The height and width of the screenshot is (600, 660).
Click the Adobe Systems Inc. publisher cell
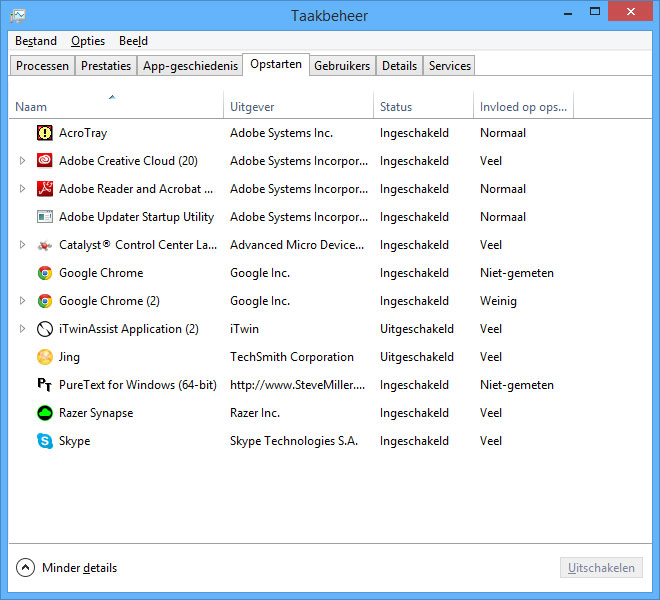[281, 133]
